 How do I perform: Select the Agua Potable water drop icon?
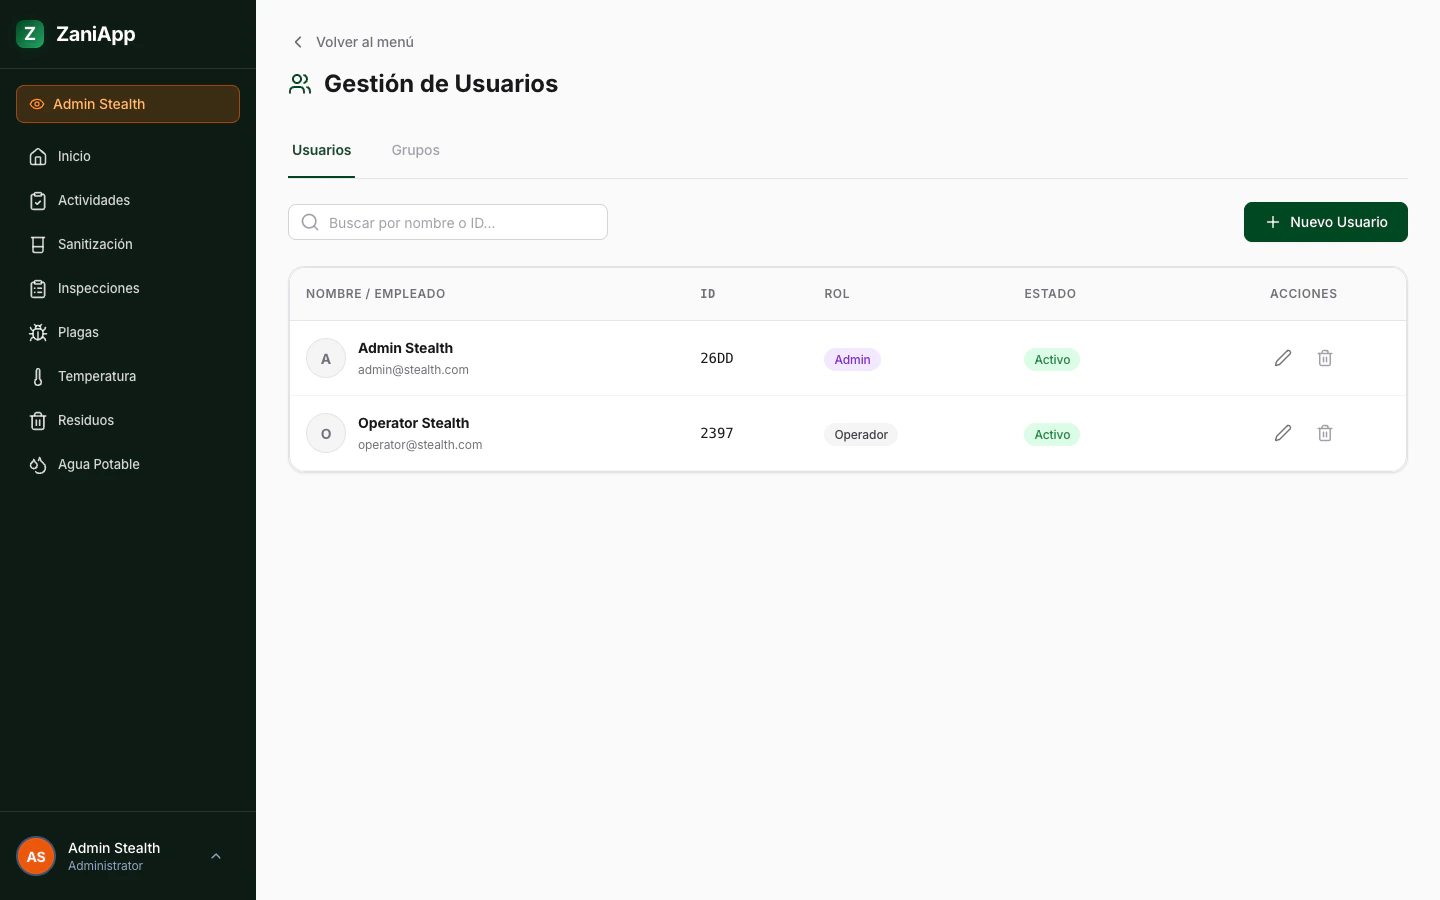pos(38,464)
